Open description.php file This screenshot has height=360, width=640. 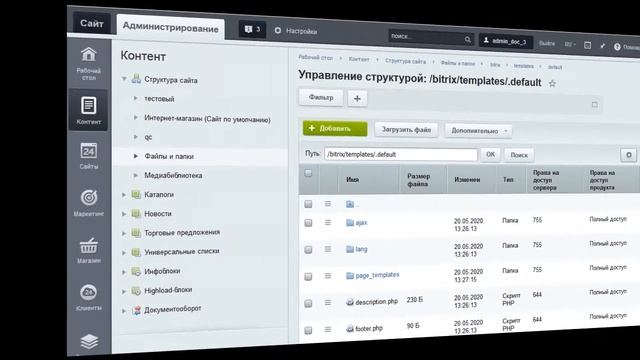coord(376,302)
